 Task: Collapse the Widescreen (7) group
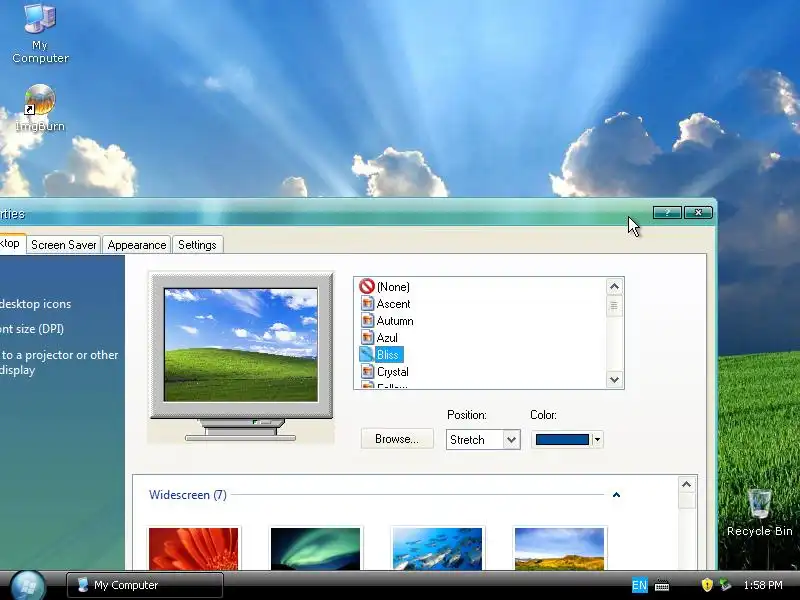[x=616, y=495]
